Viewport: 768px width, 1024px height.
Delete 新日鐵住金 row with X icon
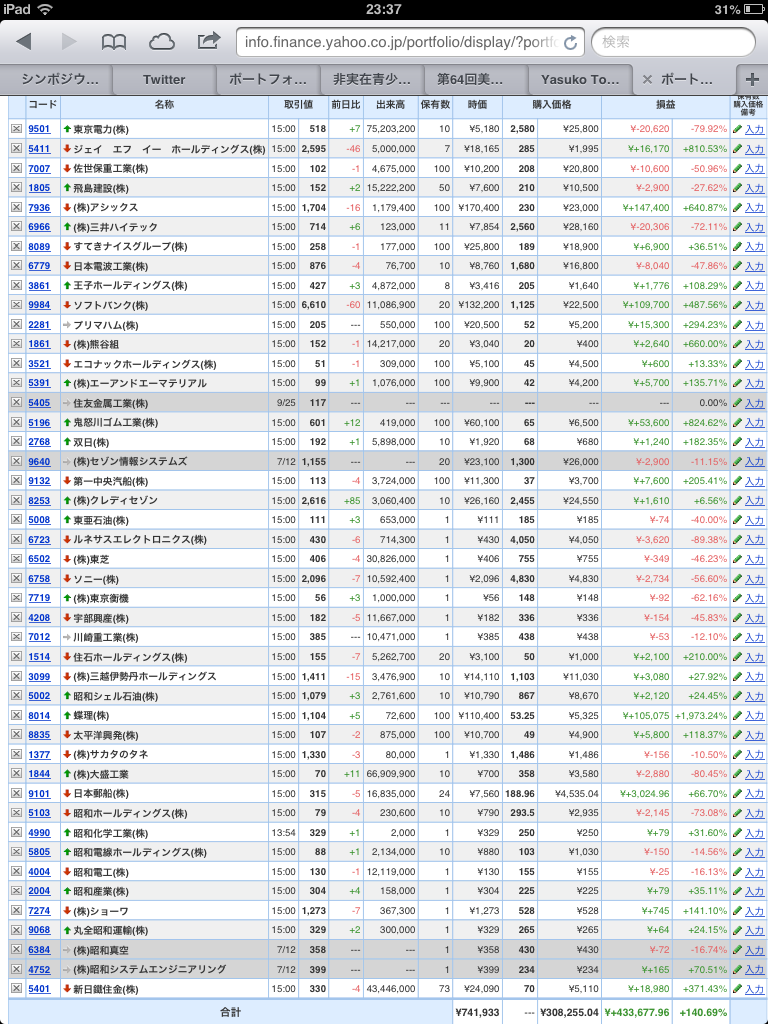[x=16, y=989]
